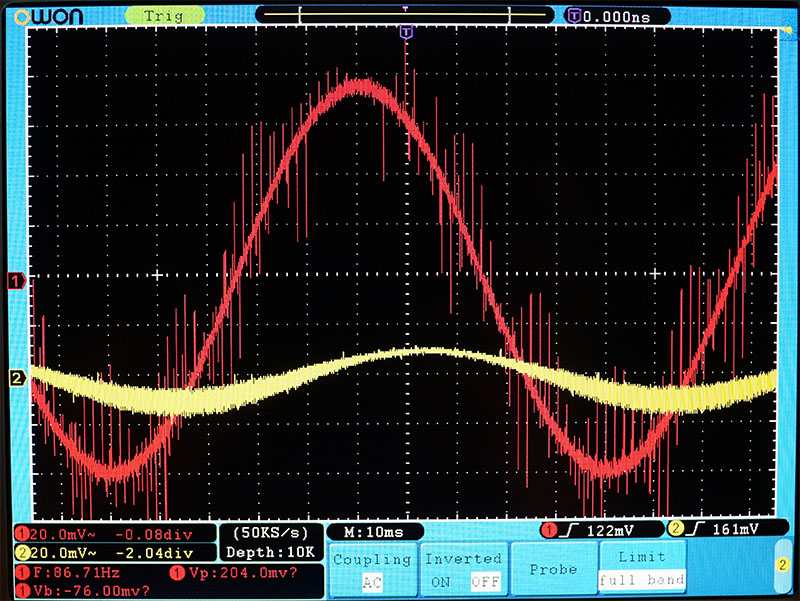The image size is (800, 601).
Task: Turn Inverted ON
Action: [435, 581]
